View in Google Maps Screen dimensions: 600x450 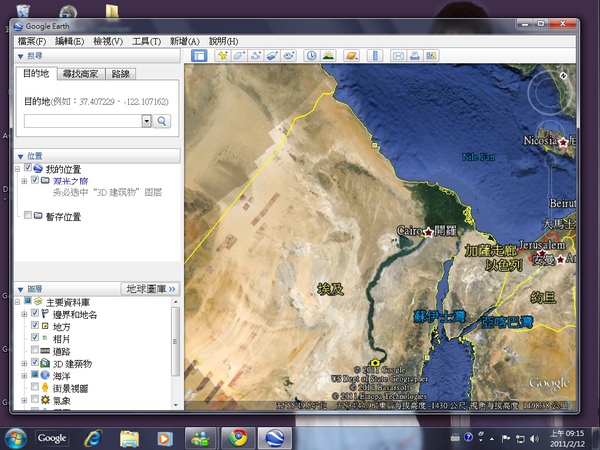431,56
